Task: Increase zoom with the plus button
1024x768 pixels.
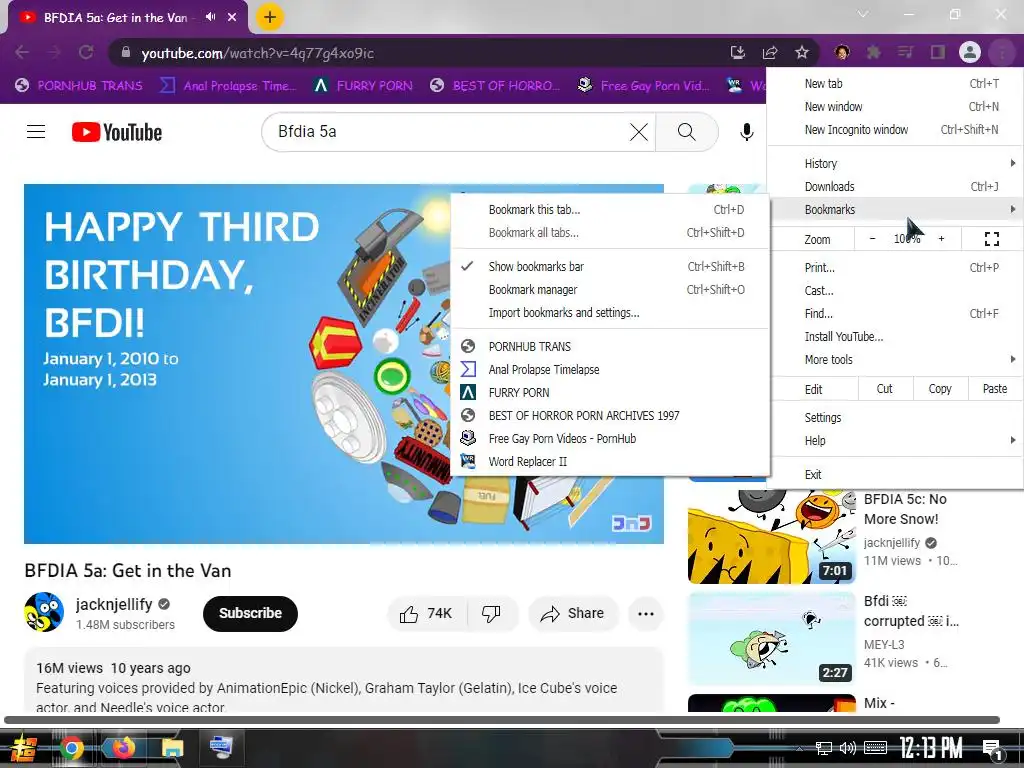Action: pyautogui.click(x=941, y=239)
